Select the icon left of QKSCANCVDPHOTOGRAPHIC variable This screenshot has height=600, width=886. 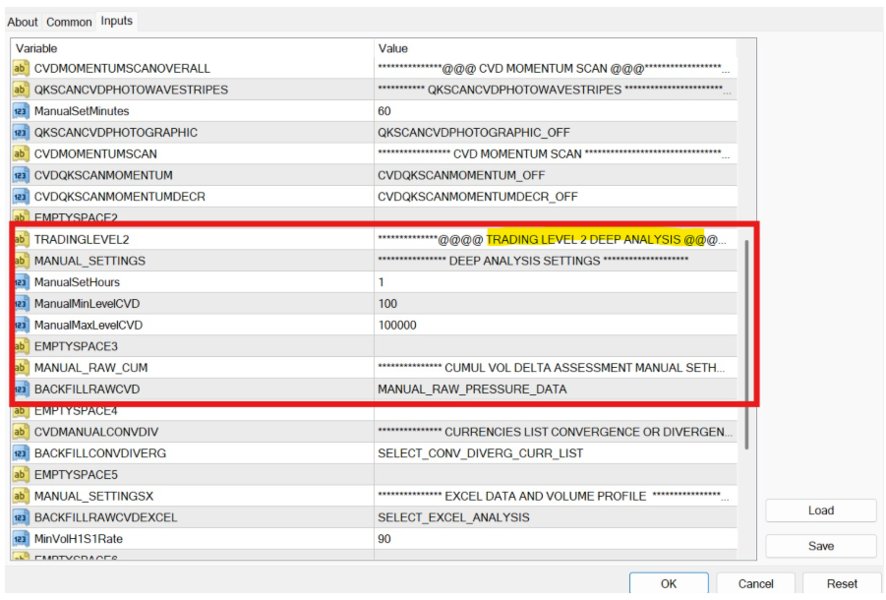[x=20, y=133]
